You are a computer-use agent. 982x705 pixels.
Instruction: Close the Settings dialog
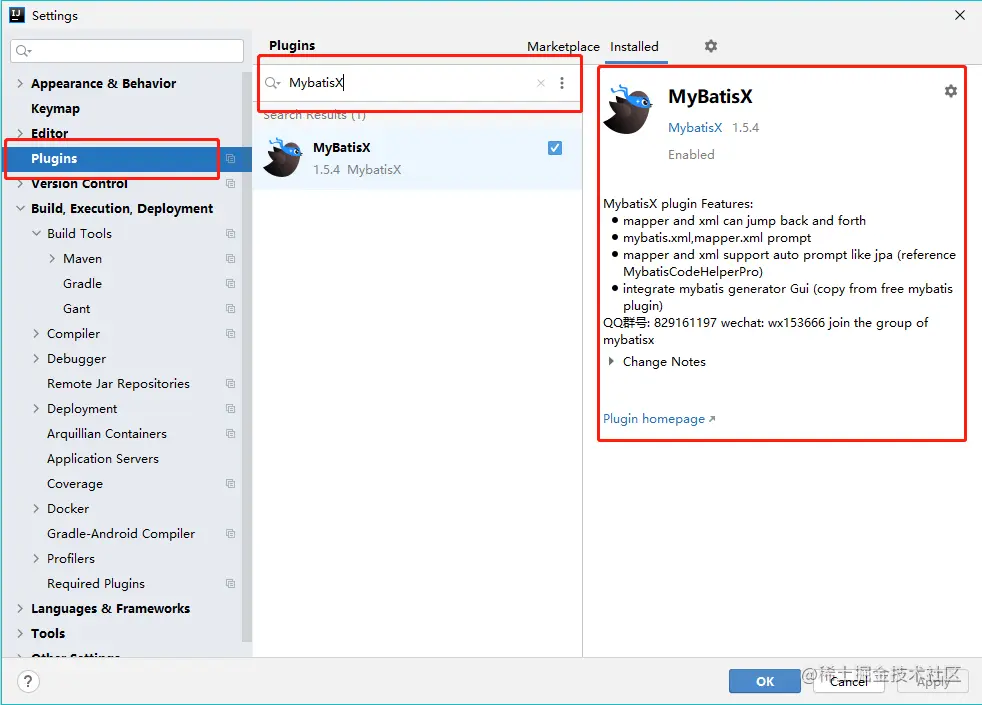click(959, 15)
